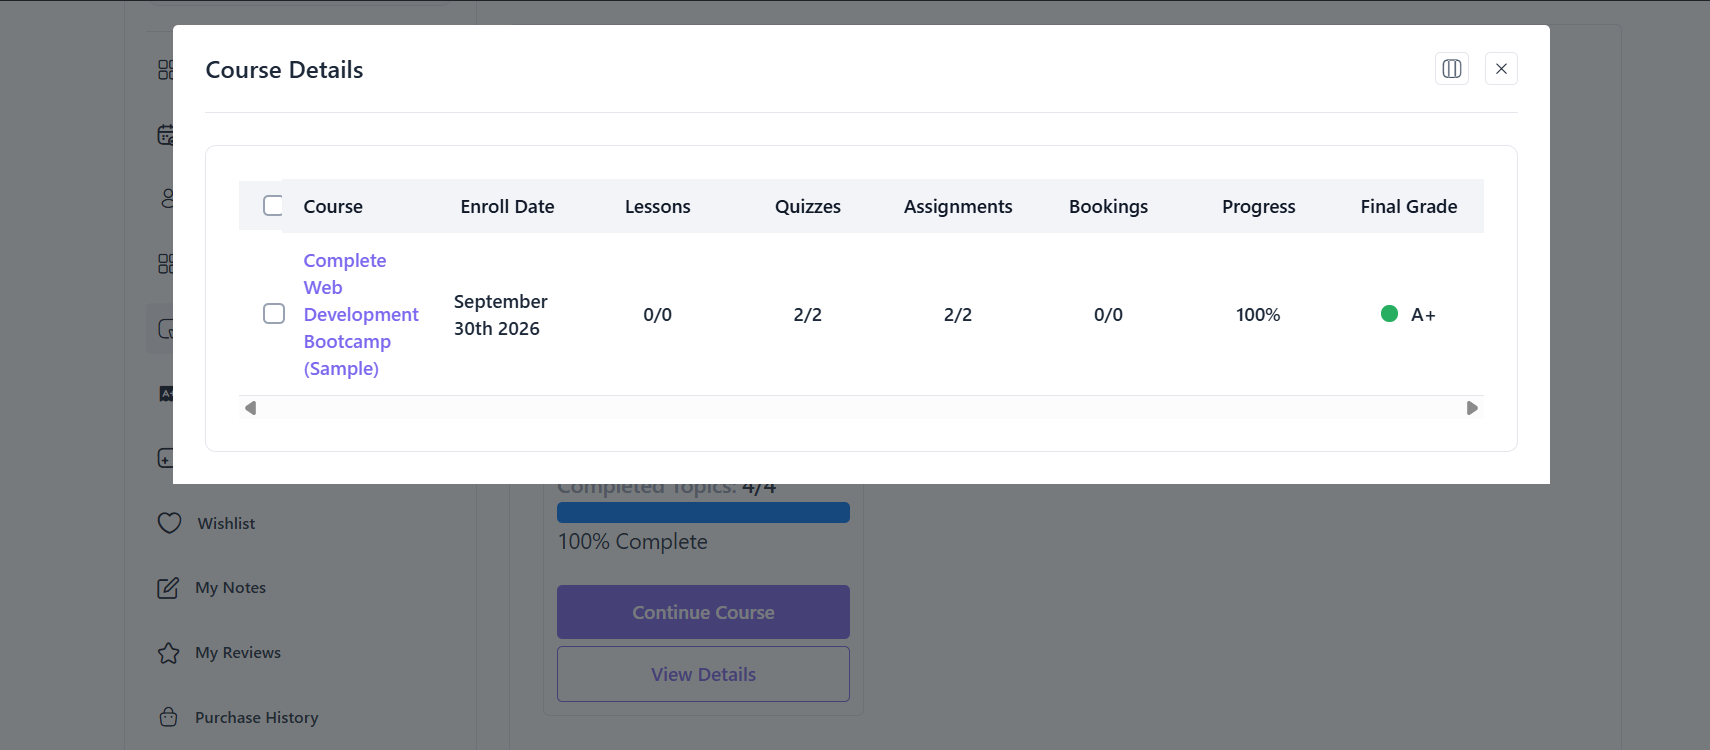Click the green A+ grade indicator dot
This screenshot has height=750, width=1710.
pos(1389,314)
